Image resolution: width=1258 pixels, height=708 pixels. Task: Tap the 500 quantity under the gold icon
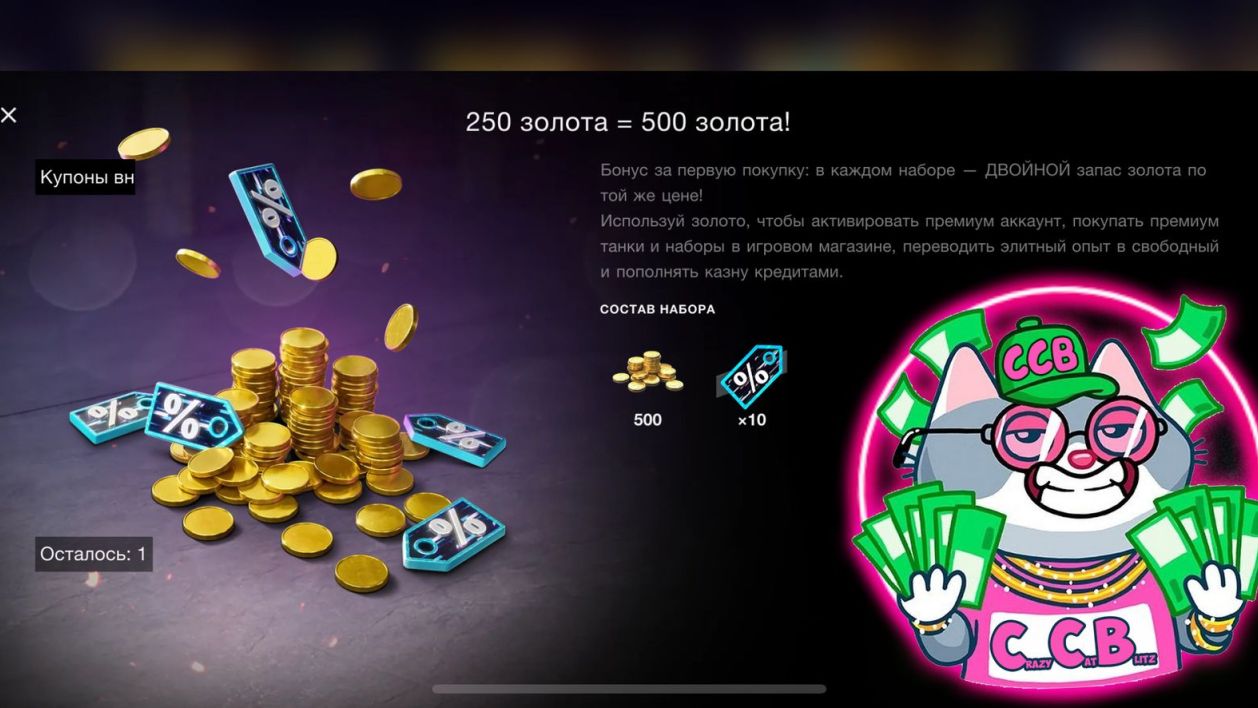click(x=648, y=420)
